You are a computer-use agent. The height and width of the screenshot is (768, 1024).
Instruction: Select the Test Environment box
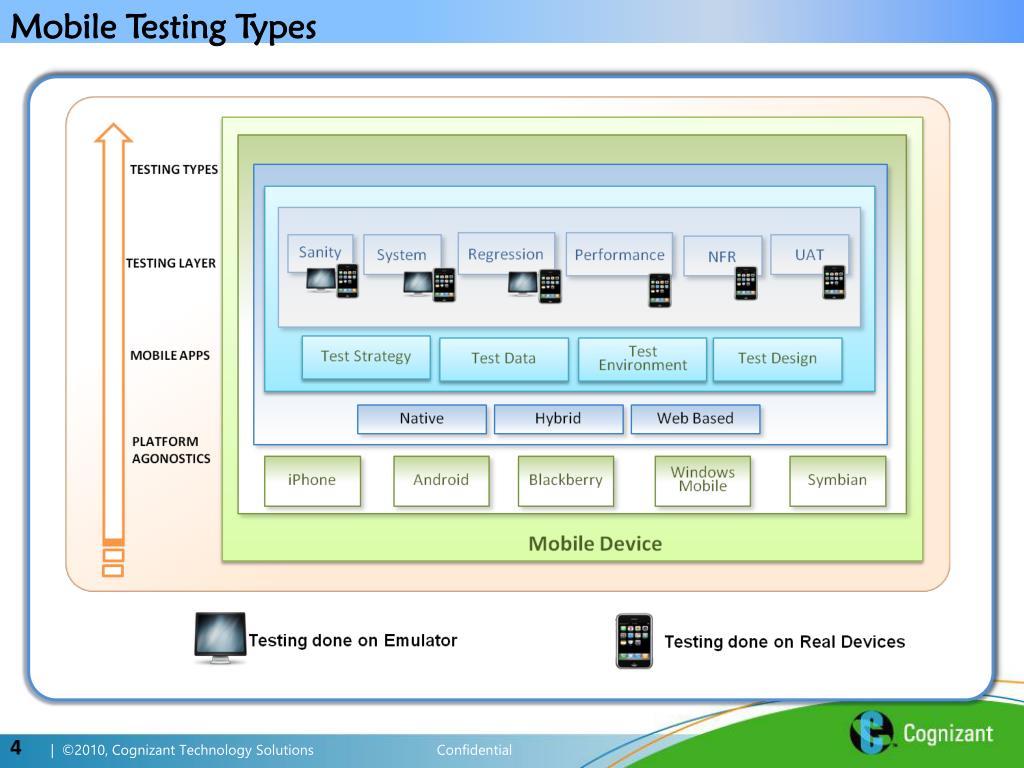643,359
